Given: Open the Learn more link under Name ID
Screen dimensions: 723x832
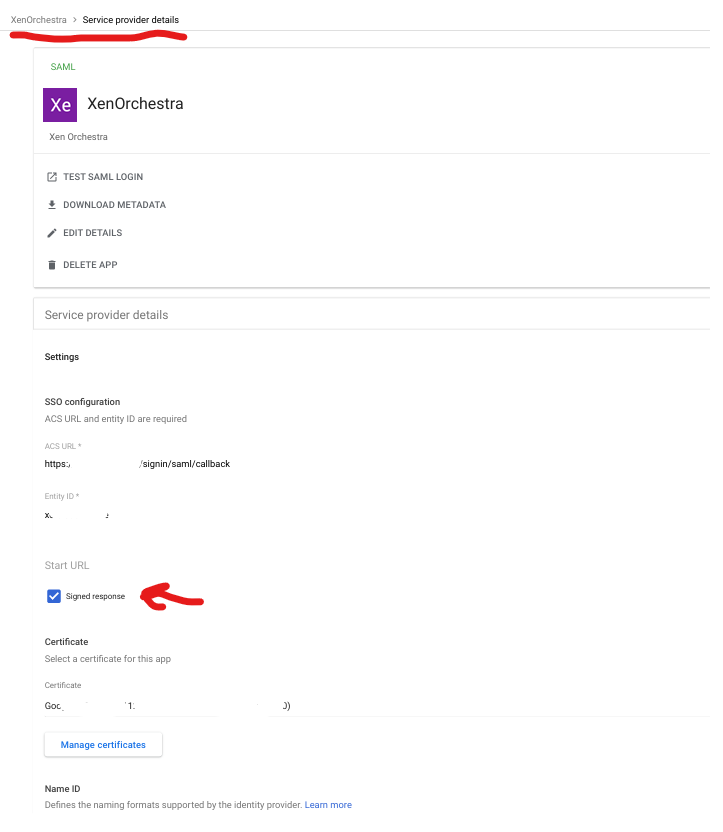Looking at the screenshot, I should click(328, 805).
